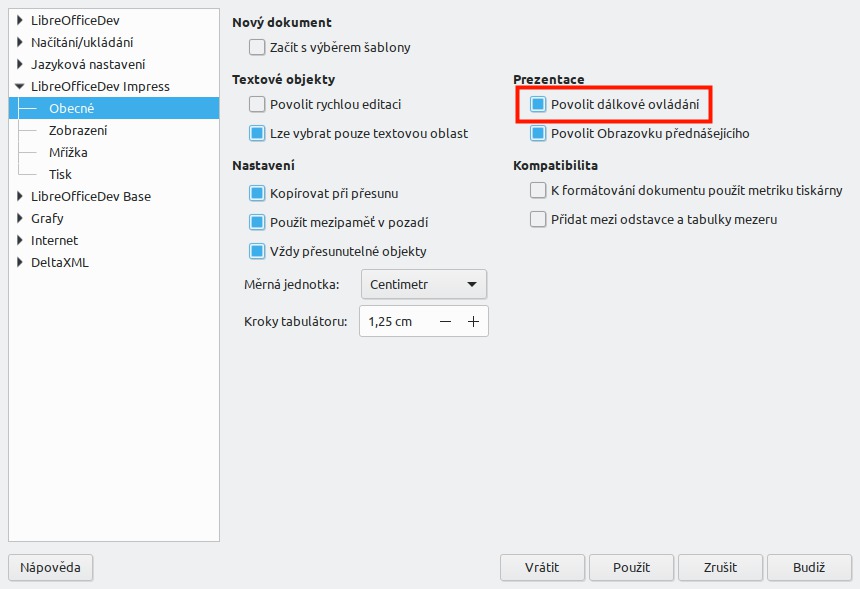
Task: Toggle Kopírovat při přesunu checkbox
Action: tap(257, 193)
